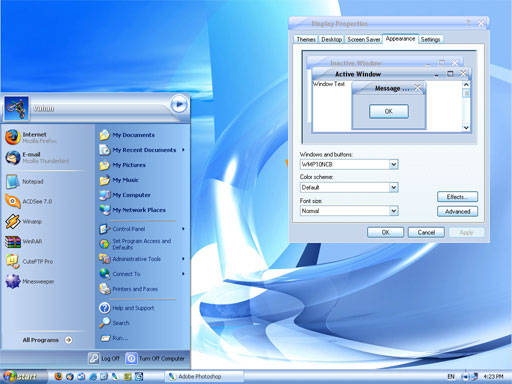
Task: Launch E-mail Mozilla Thunderbird entry
Action: [x=37, y=157]
